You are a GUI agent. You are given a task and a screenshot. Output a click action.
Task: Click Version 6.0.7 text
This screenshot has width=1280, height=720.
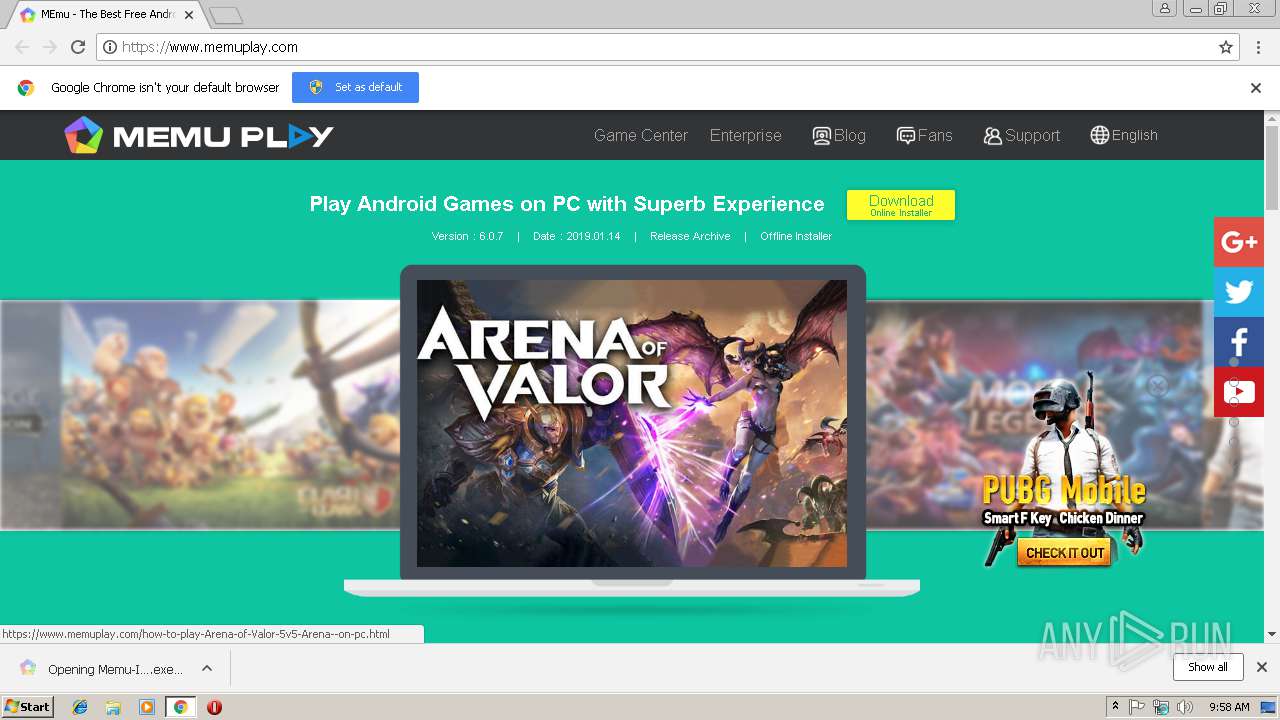coord(467,236)
